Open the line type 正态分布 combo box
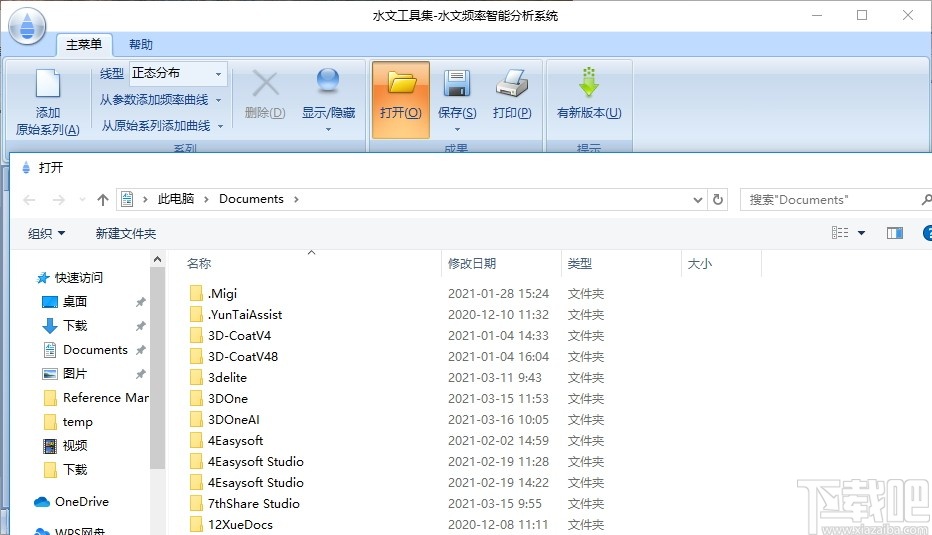The height and width of the screenshot is (535, 932). (178, 73)
